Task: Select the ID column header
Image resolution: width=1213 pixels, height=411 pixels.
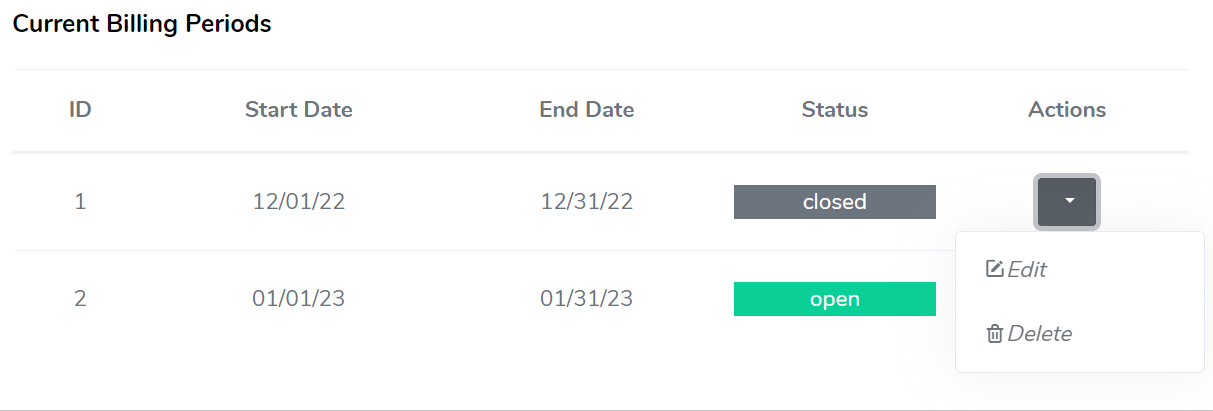Action: tap(80, 110)
